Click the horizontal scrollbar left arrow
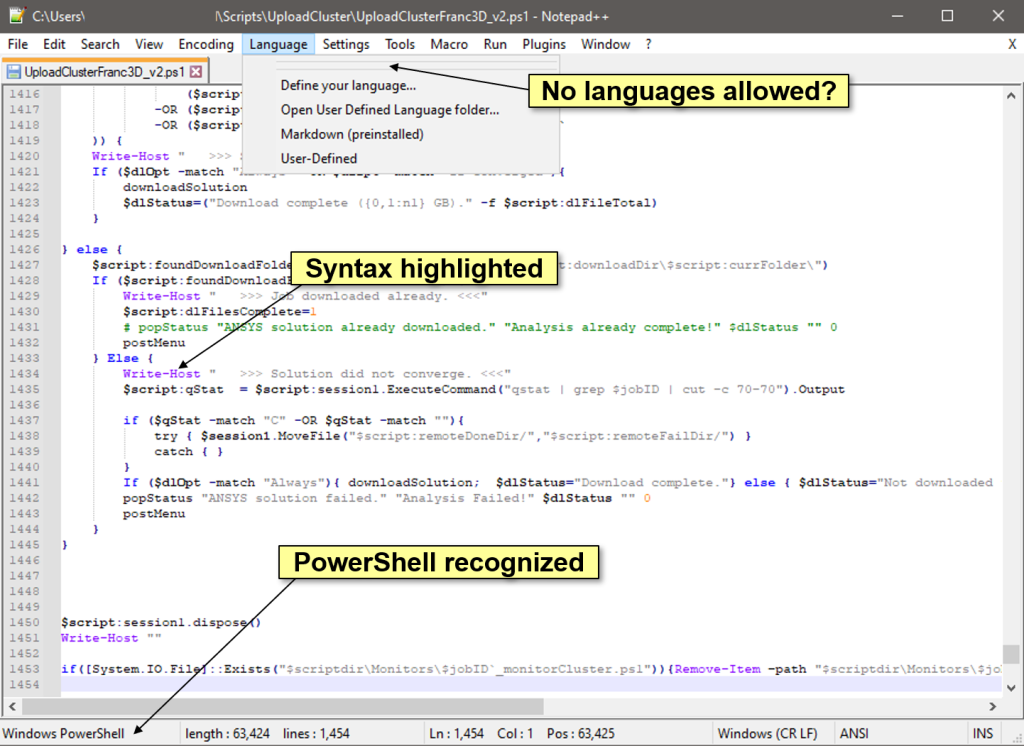Image resolution: width=1024 pixels, height=746 pixels. click(12, 706)
